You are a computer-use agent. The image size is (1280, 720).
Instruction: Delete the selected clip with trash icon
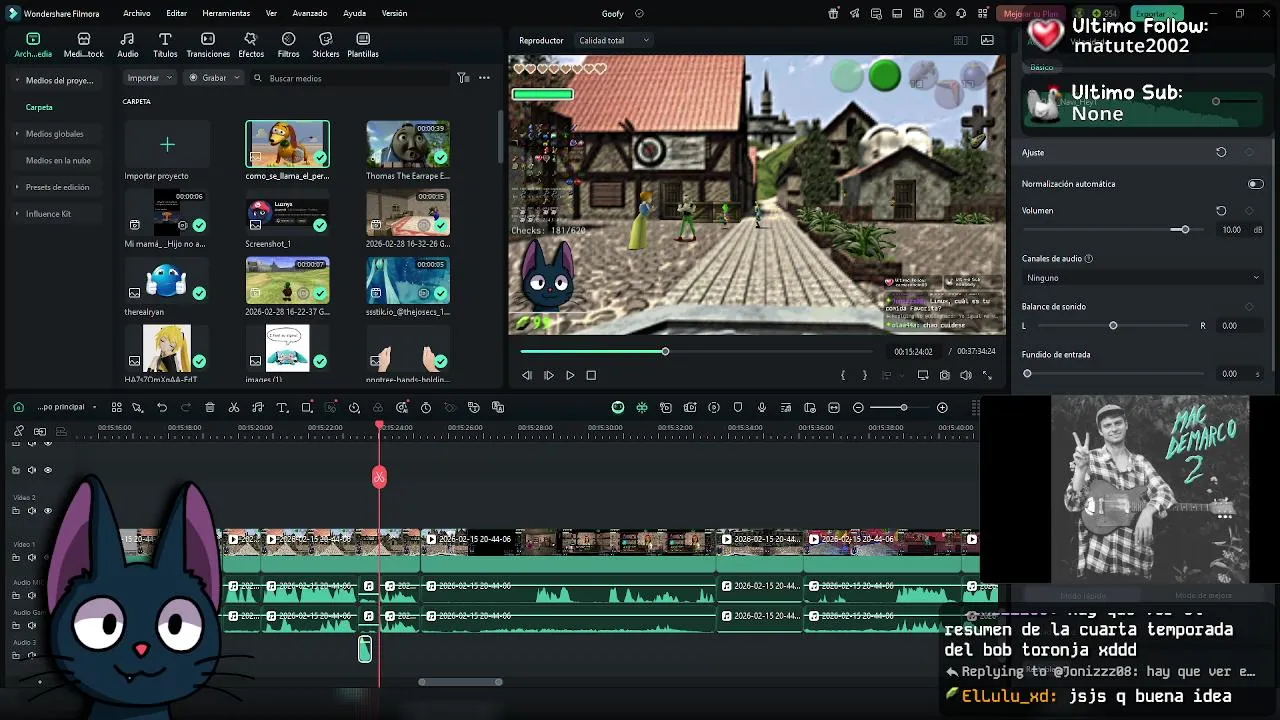[x=210, y=407]
